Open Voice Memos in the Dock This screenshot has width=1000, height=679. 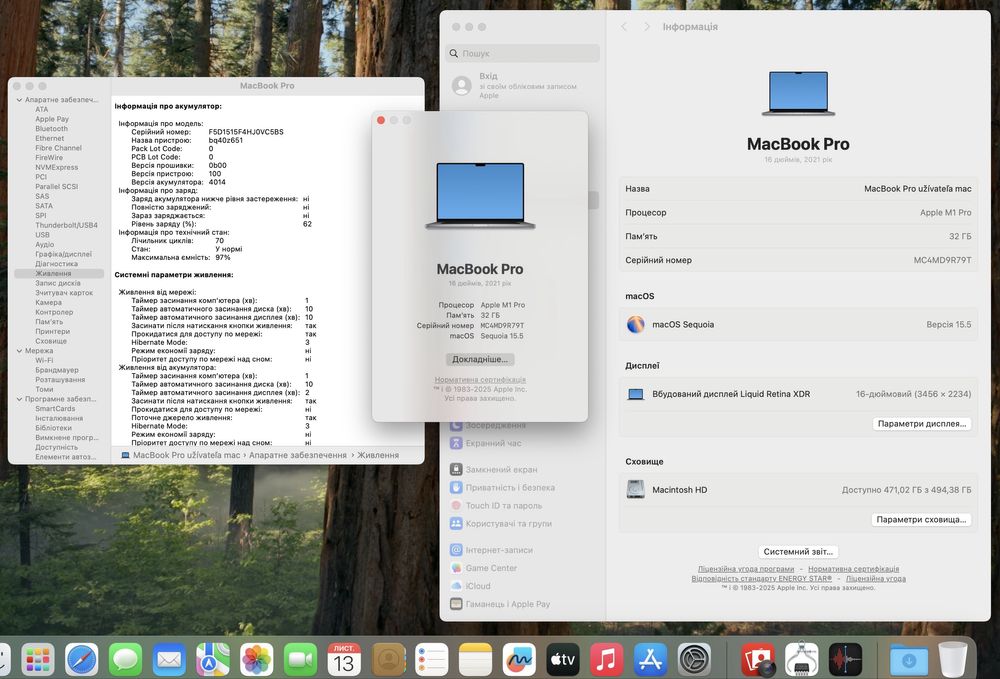click(x=845, y=659)
